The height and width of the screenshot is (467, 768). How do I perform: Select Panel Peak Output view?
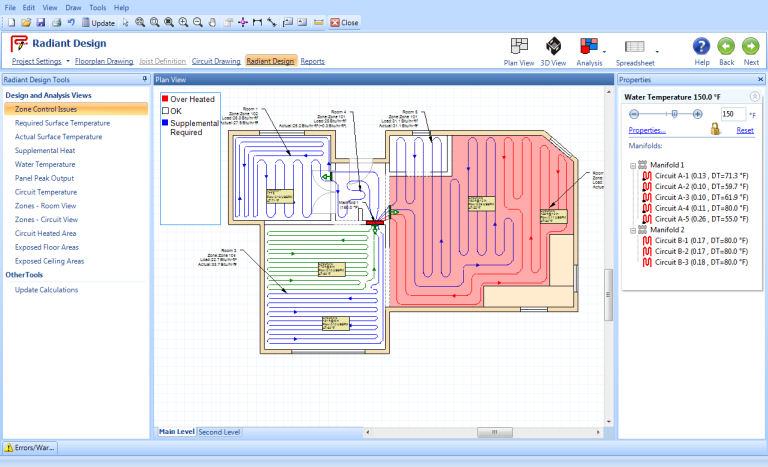(x=45, y=178)
